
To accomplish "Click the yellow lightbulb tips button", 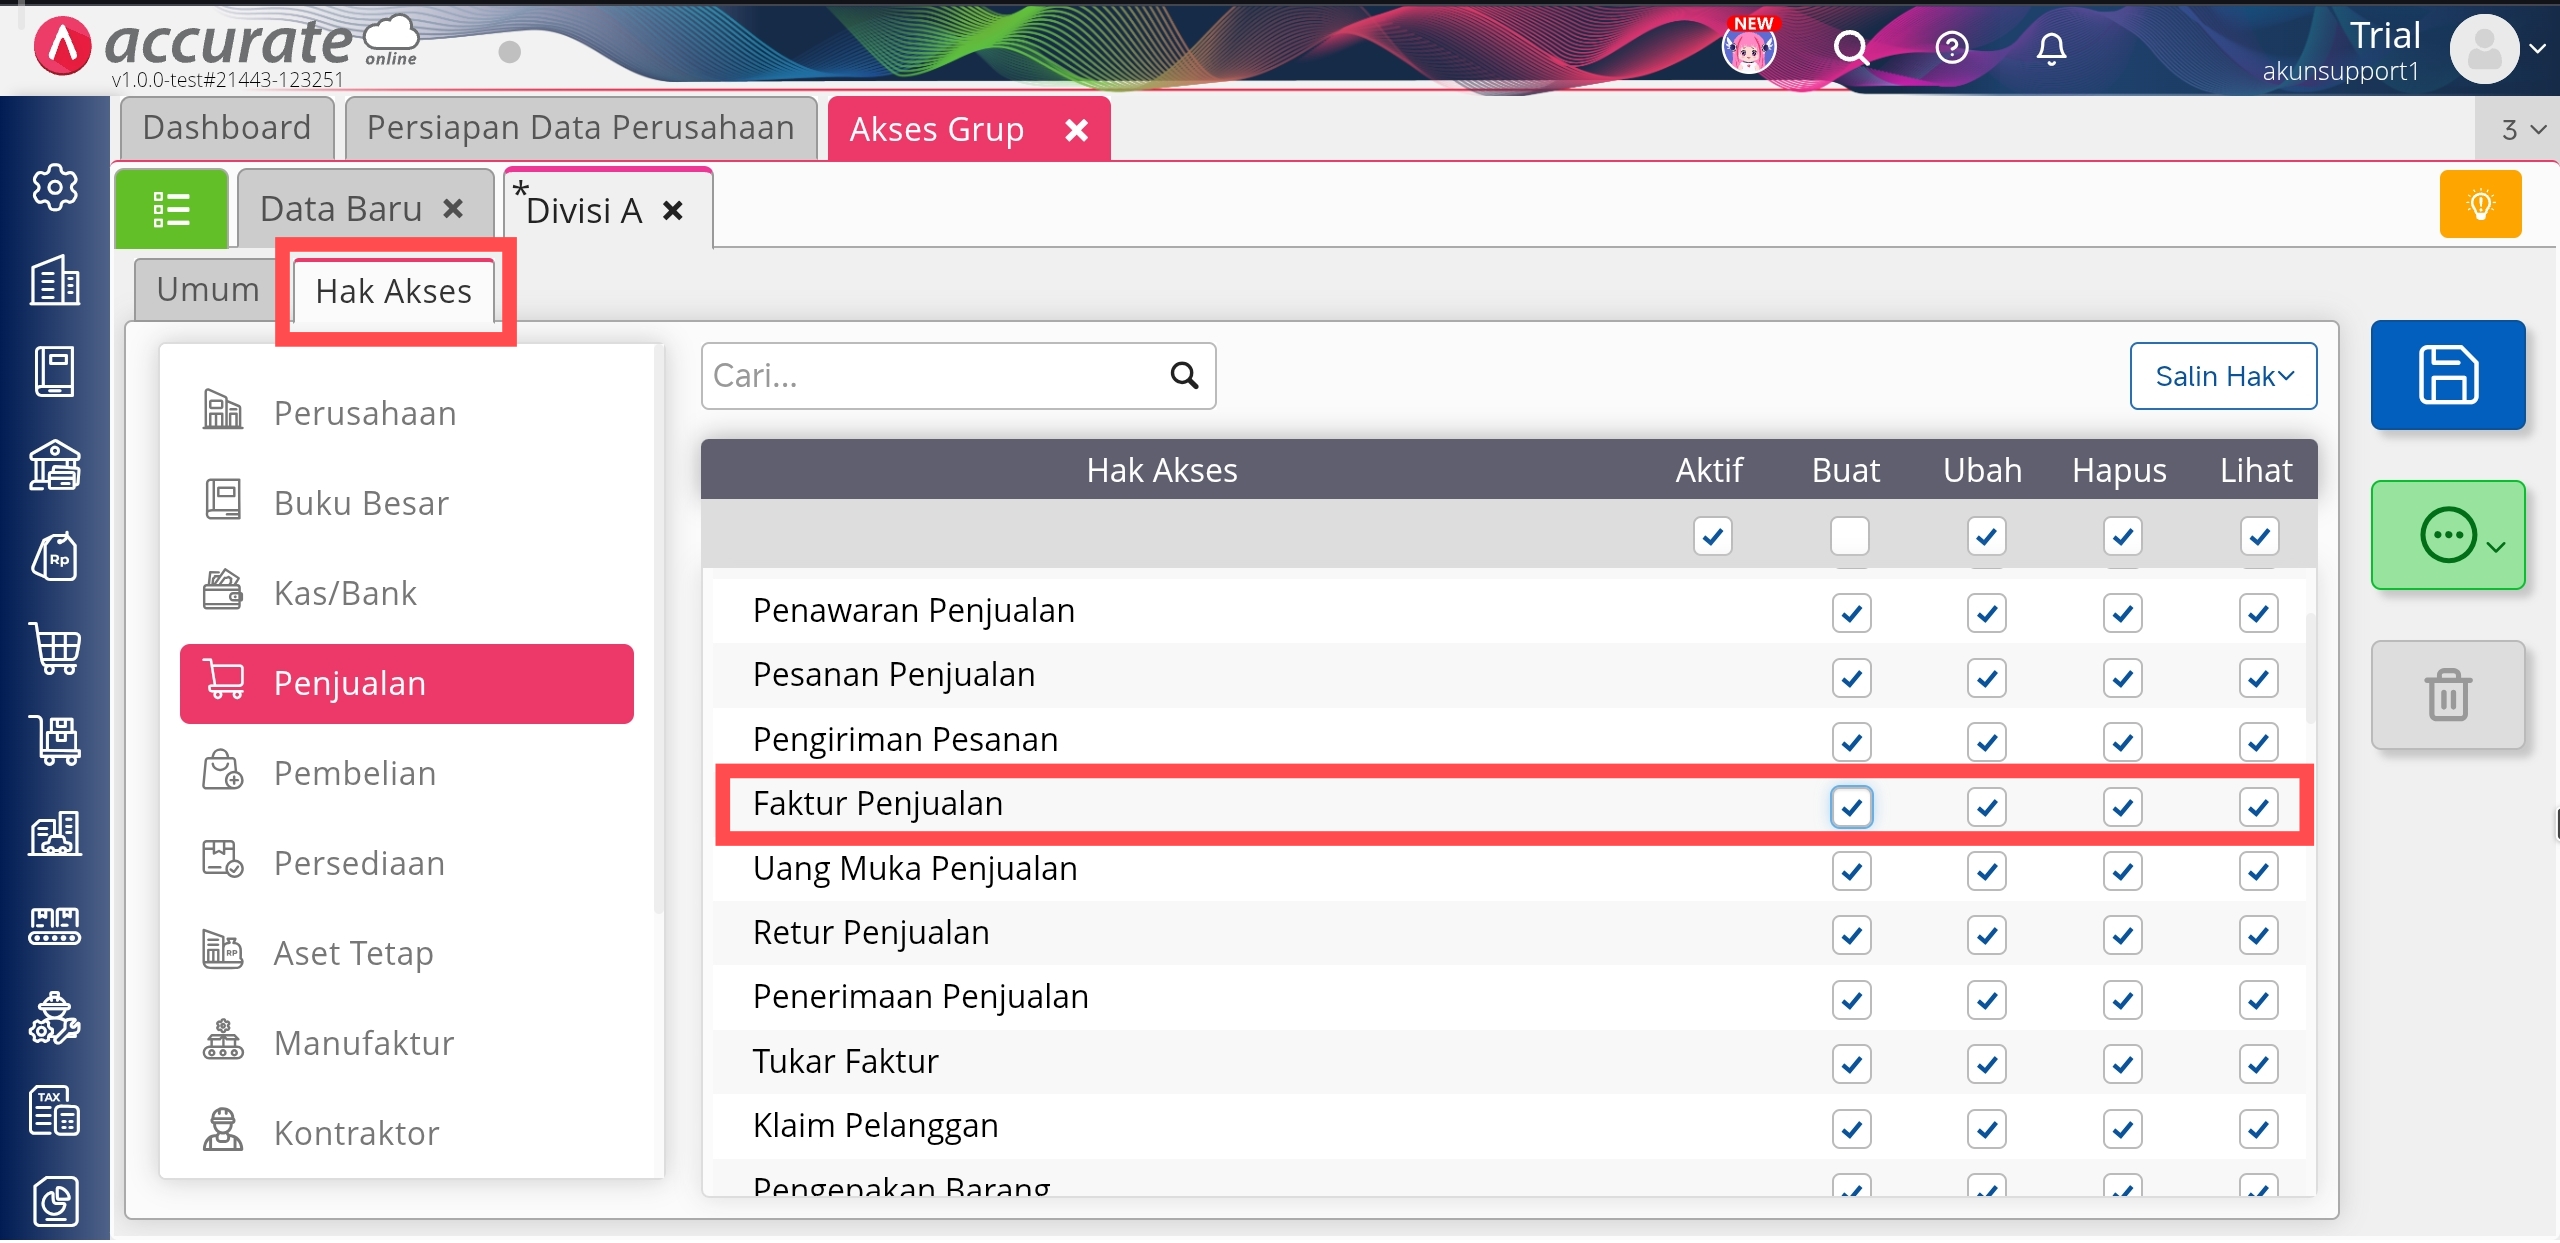I will pyautogui.click(x=2480, y=205).
